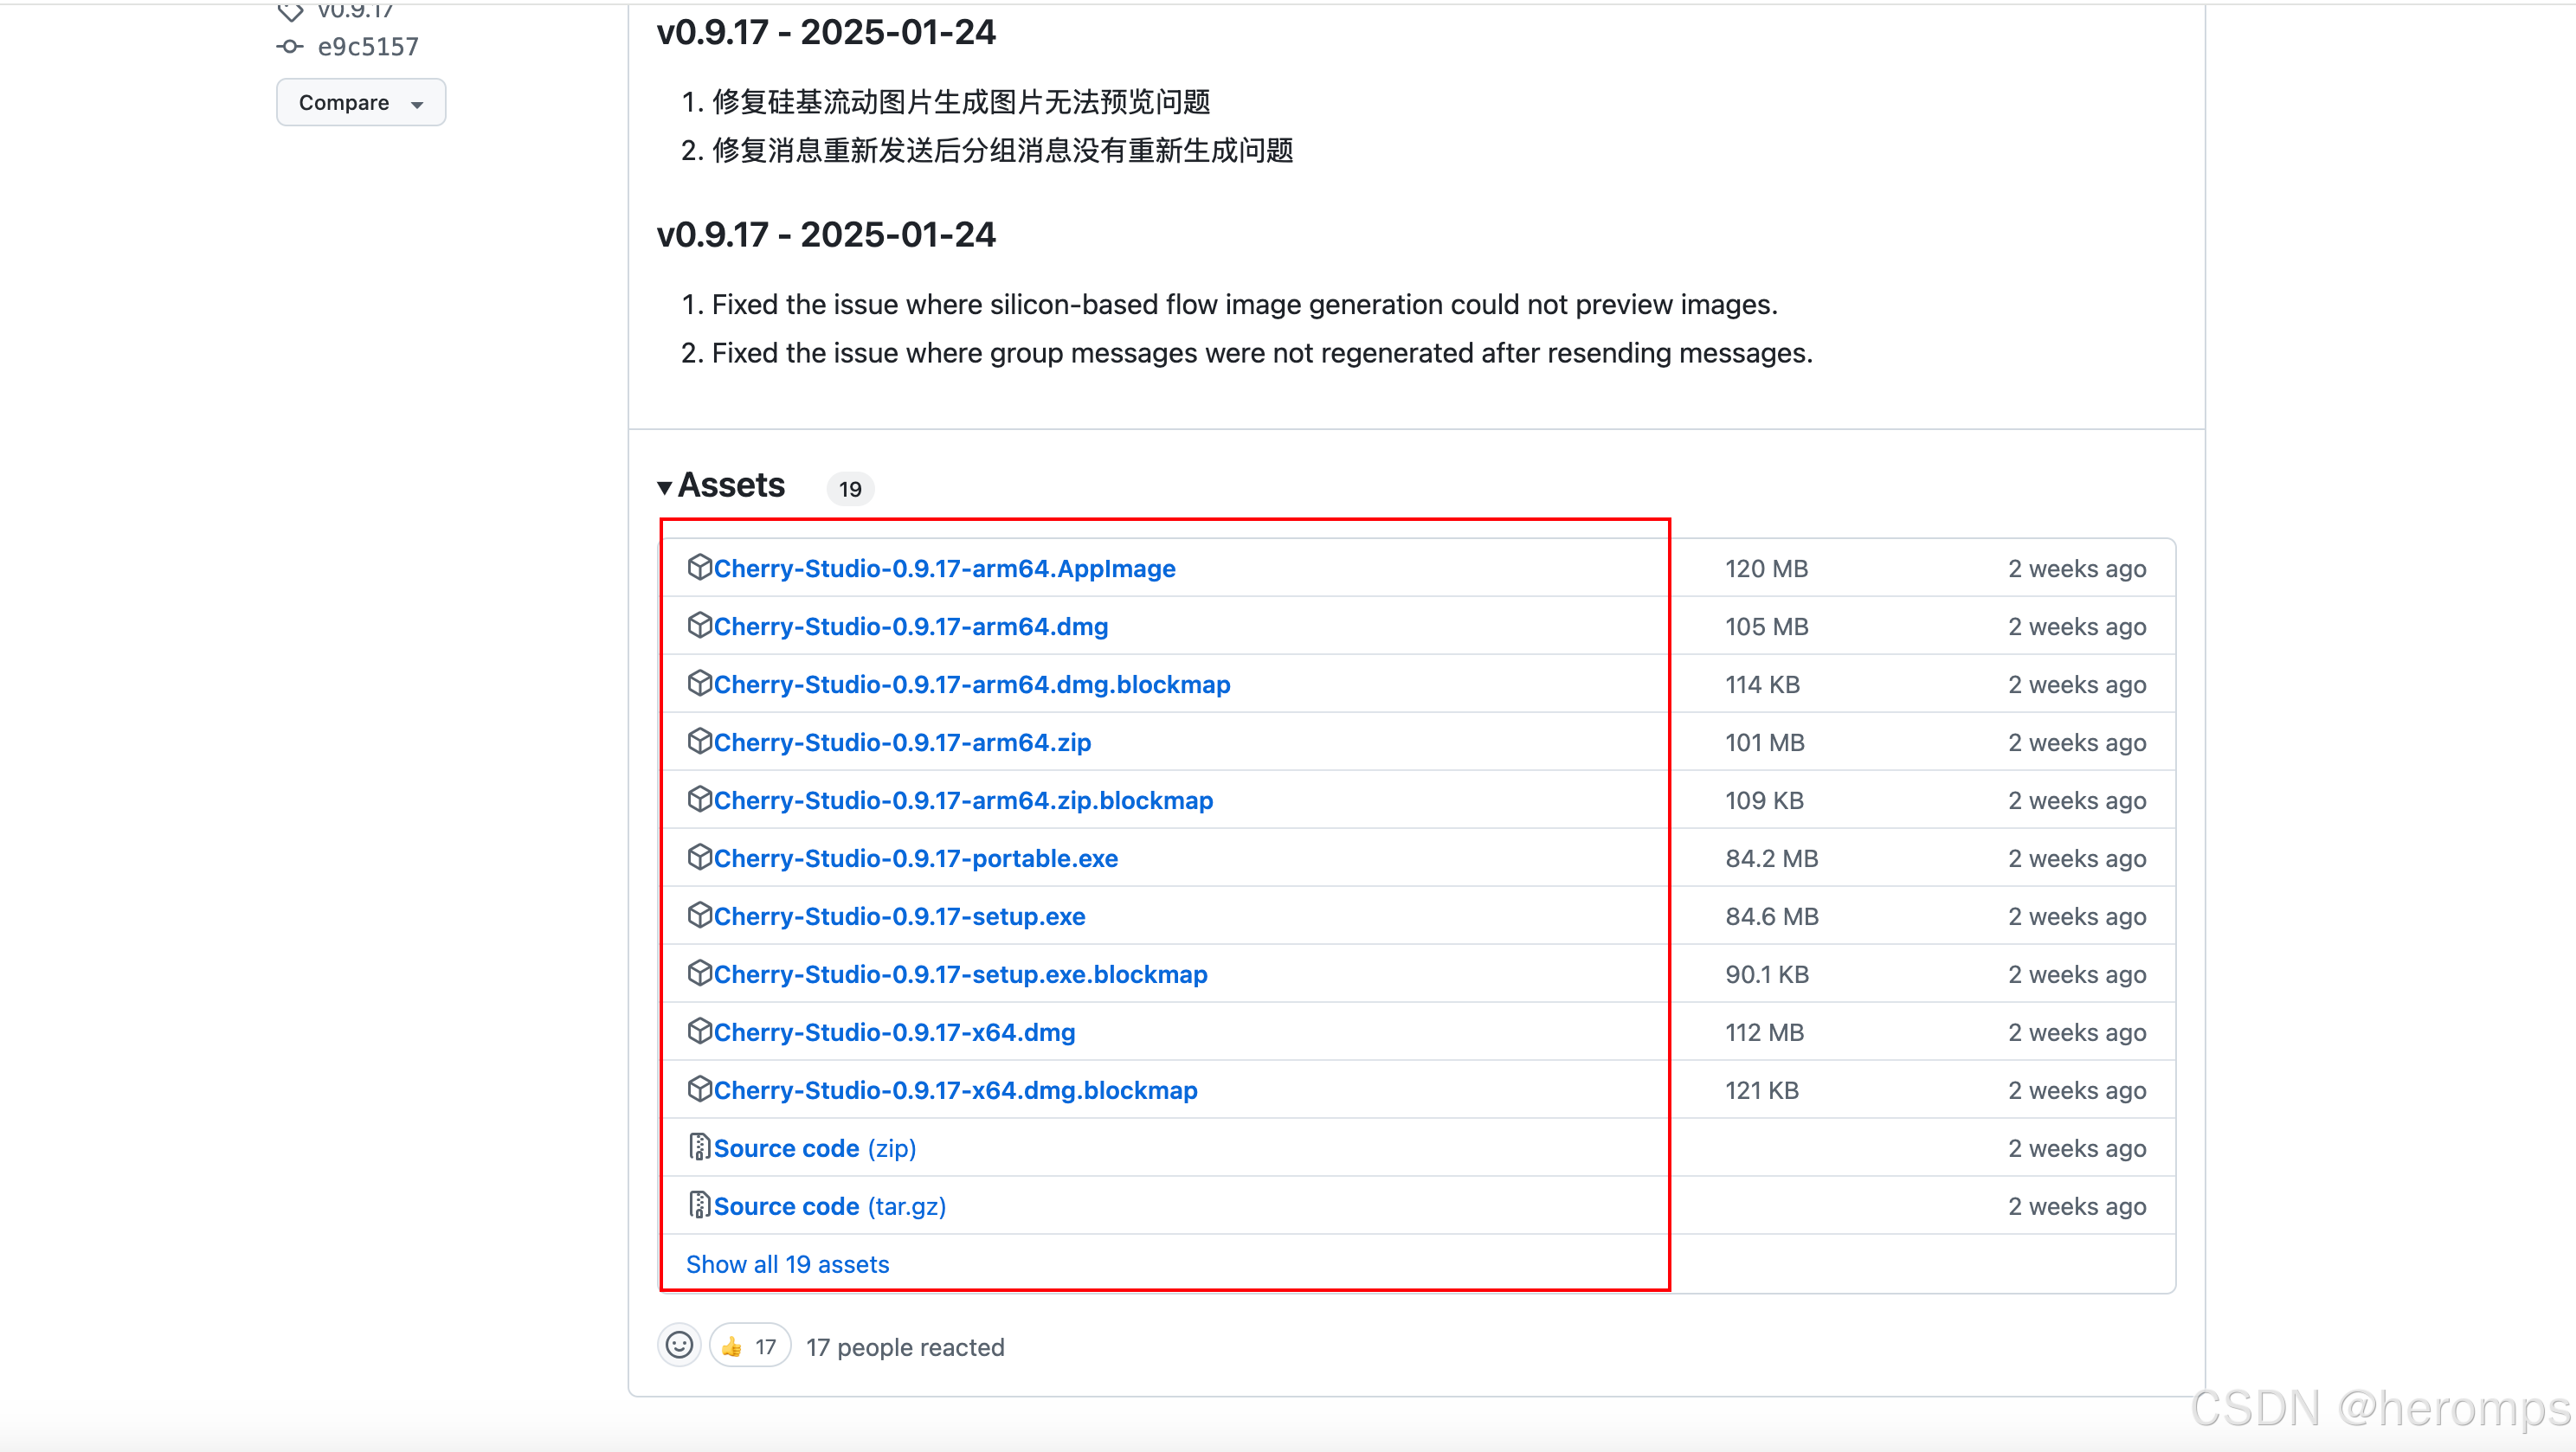Download Cherry-Studio-0.9.17-arm64.dmg.blockmap file

[971, 684]
